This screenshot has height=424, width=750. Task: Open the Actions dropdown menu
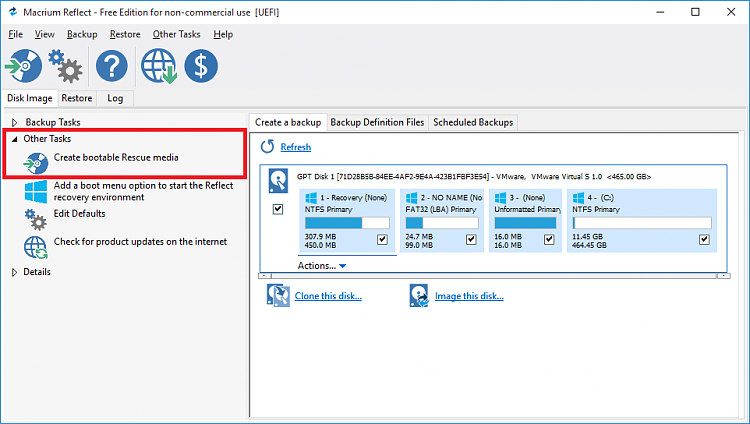click(x=322, y=266)
